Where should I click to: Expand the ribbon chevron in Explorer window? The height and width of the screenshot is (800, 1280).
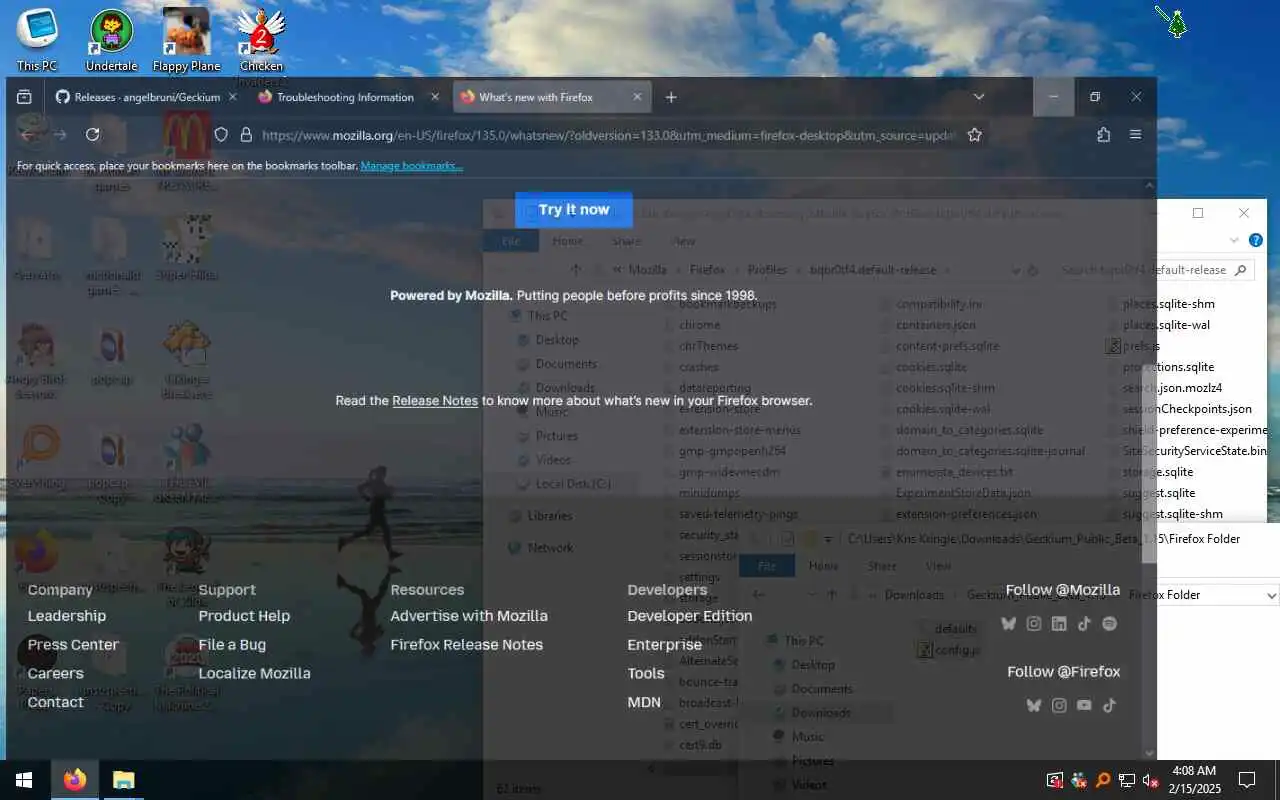[1234, 240]
